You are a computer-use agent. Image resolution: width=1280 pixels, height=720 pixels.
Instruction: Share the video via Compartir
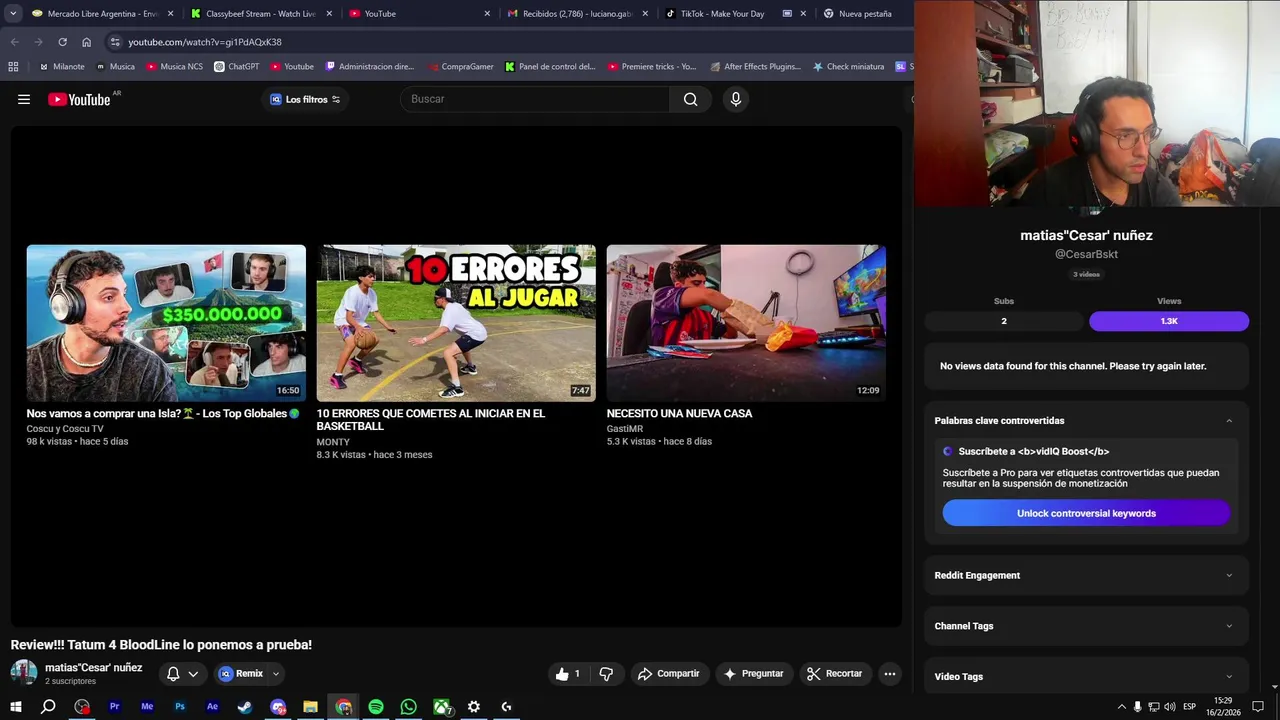(668, 674)
